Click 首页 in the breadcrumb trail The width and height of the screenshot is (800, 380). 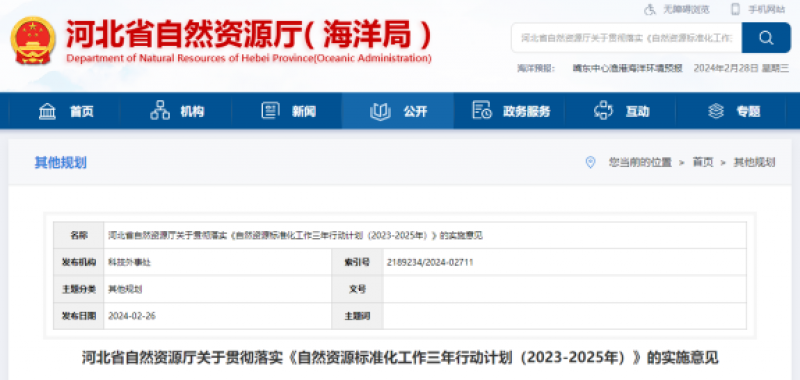point(703,163)
